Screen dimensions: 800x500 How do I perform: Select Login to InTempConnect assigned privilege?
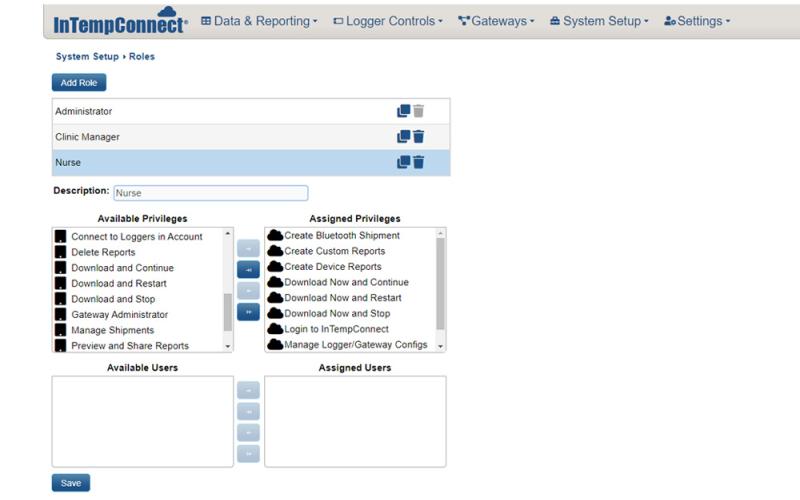pyautogui.click(x=336, y=329)
